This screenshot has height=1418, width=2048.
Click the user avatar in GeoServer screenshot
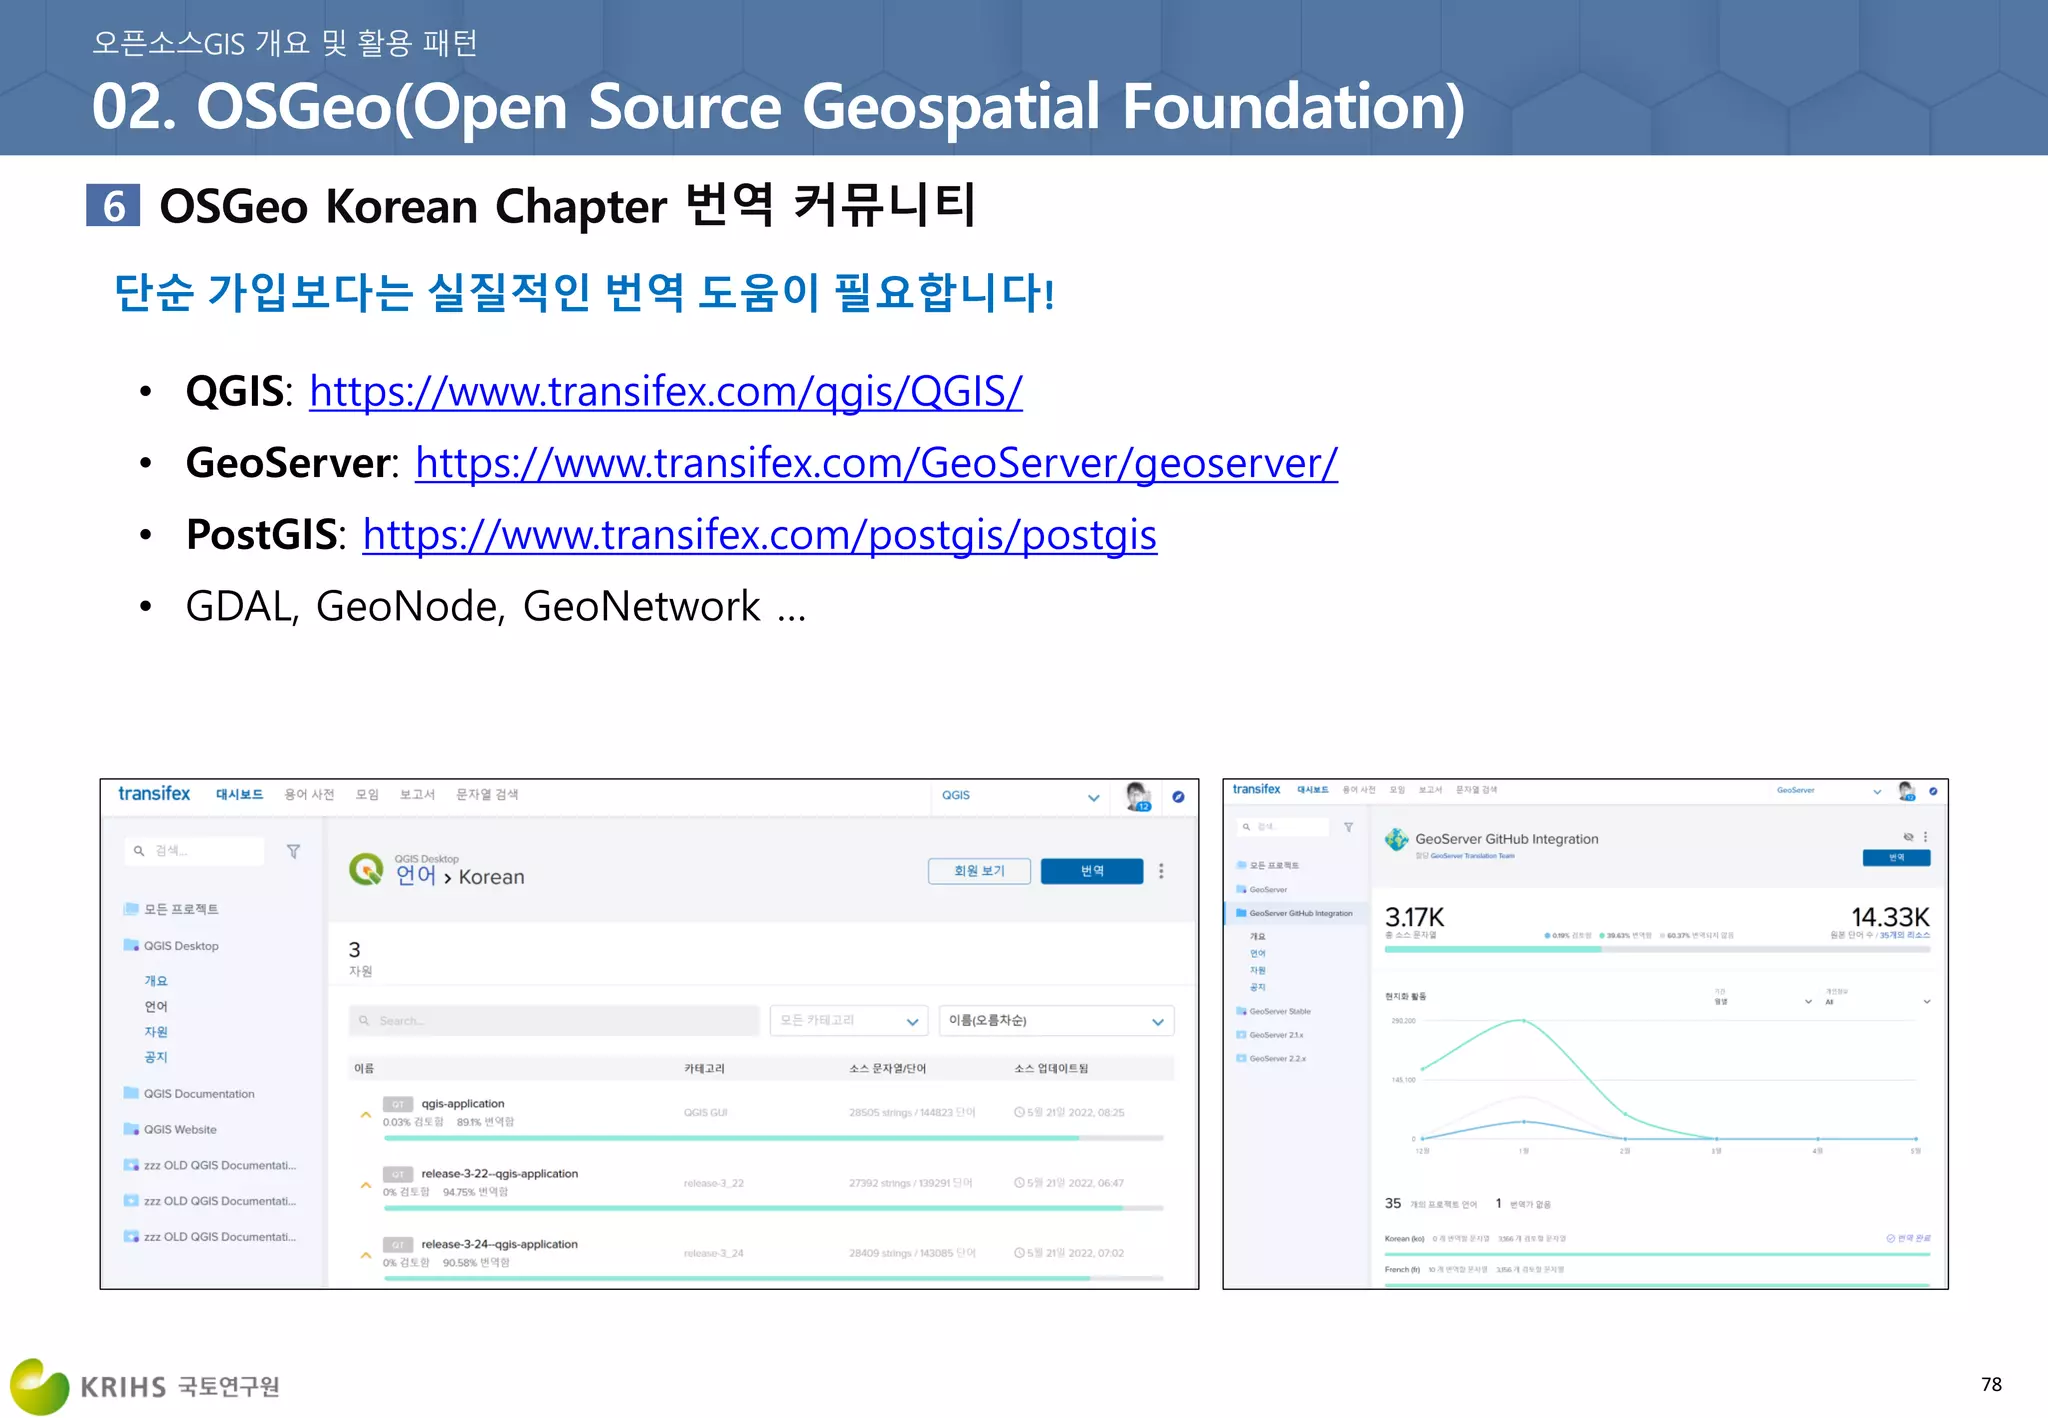tap(1906, 790)
